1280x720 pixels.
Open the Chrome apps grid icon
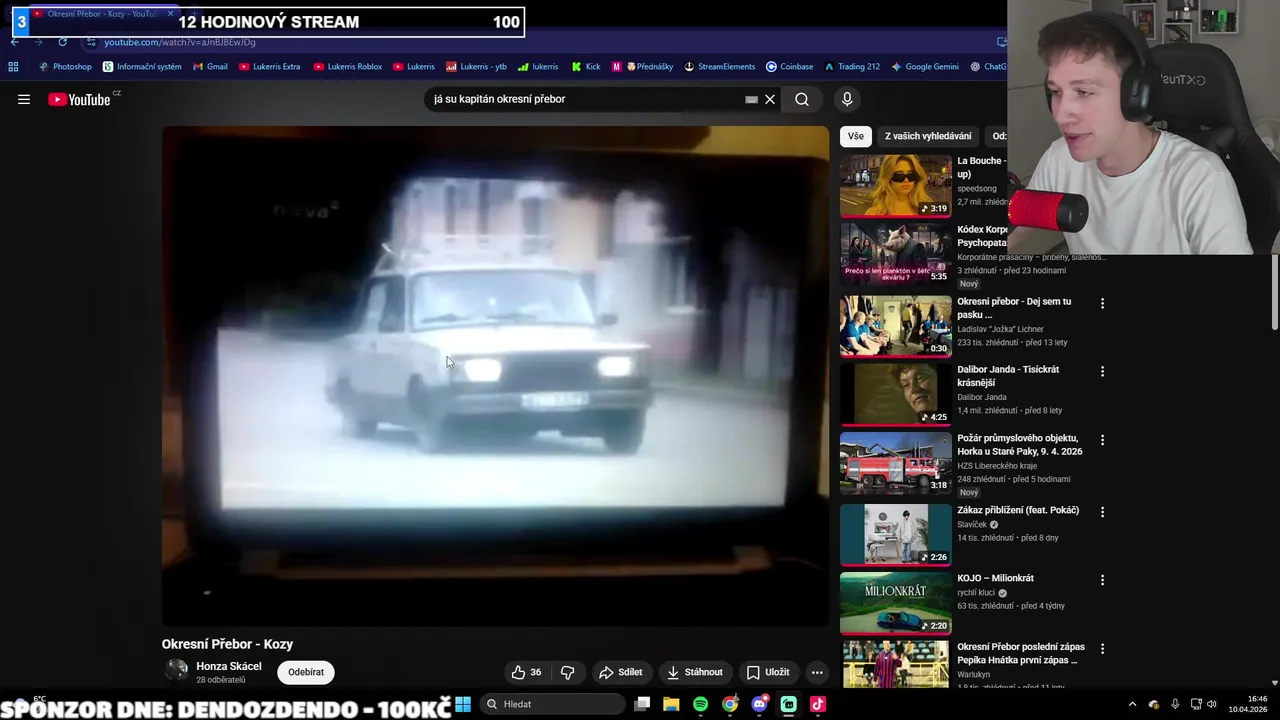click(13, 67)
